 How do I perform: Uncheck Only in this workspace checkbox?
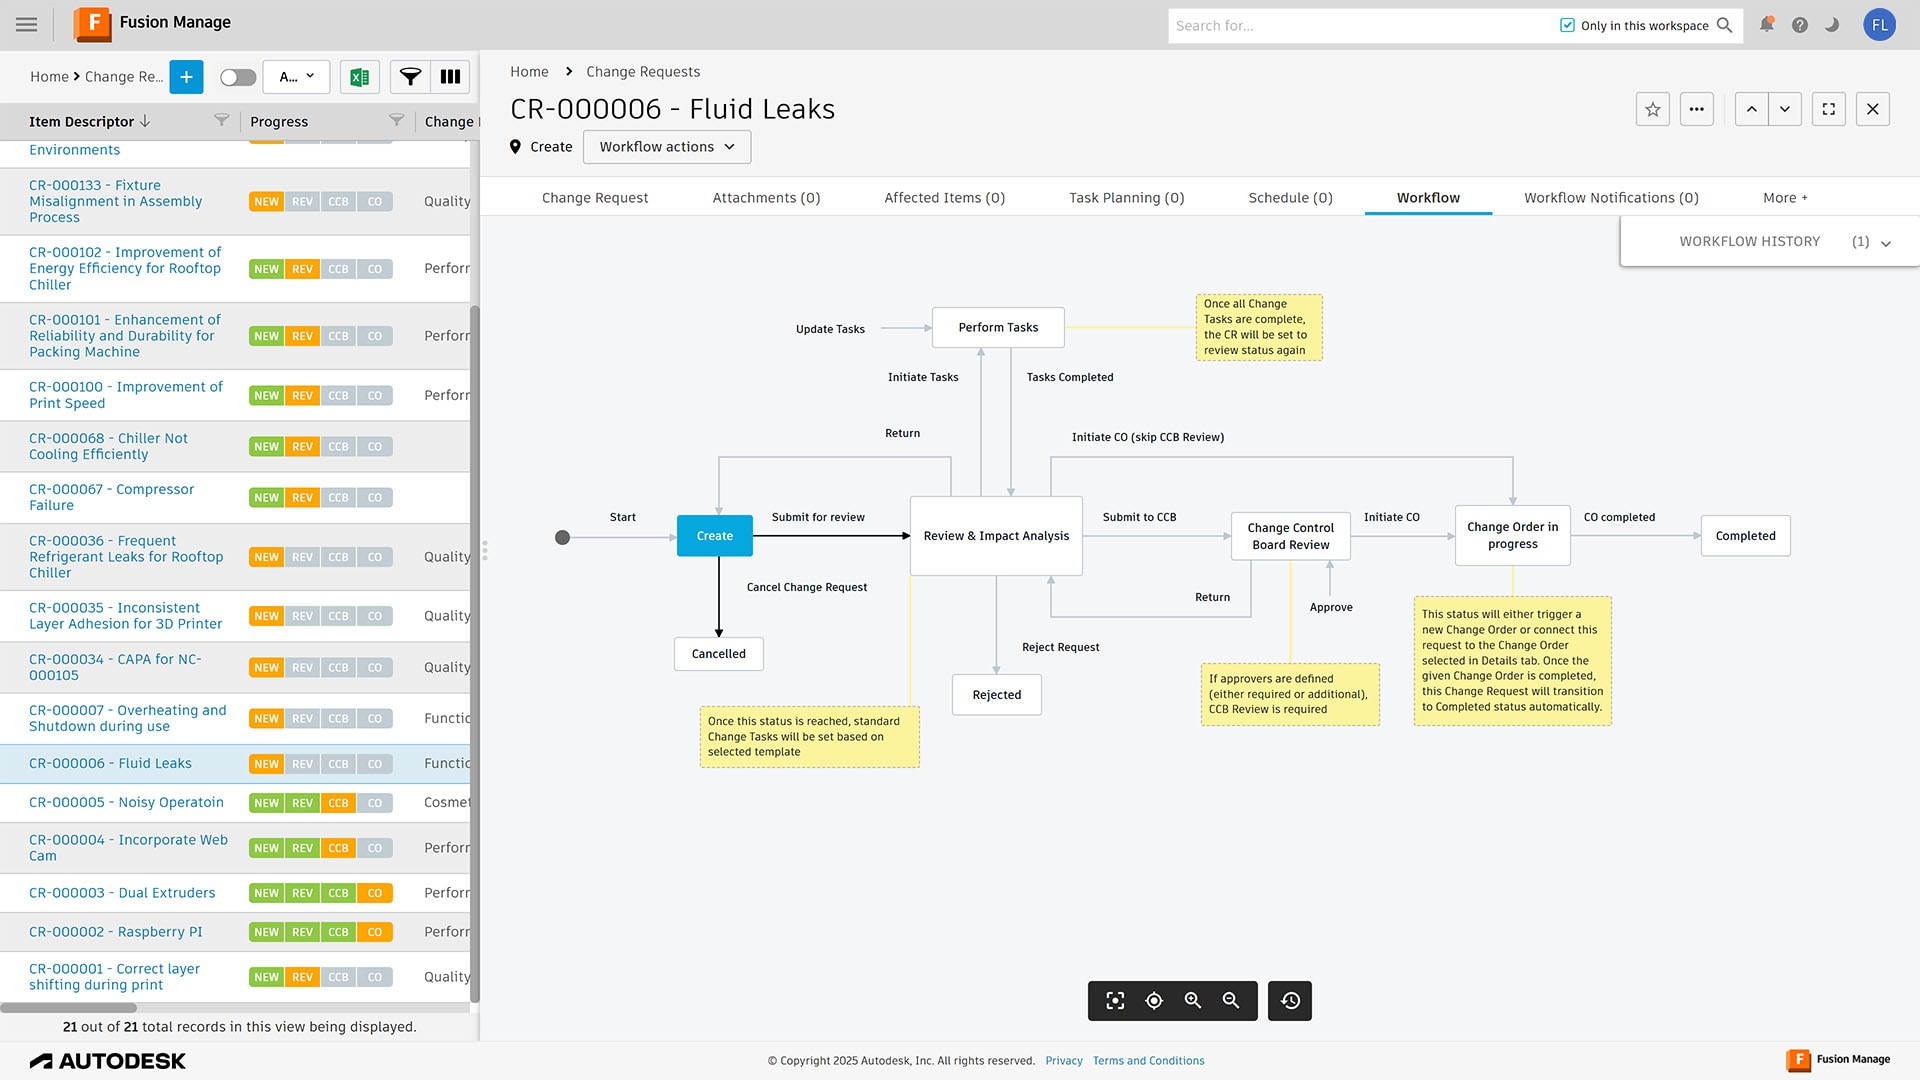point(1567,25)
